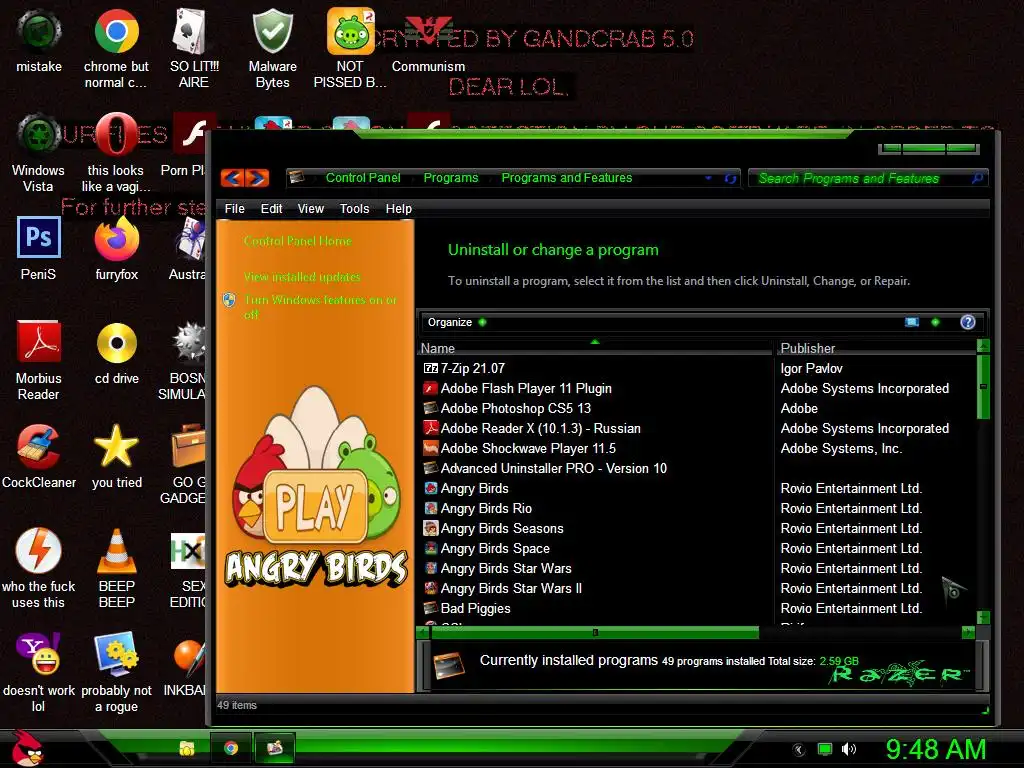Open the help question mark icon

coord(967,322)
